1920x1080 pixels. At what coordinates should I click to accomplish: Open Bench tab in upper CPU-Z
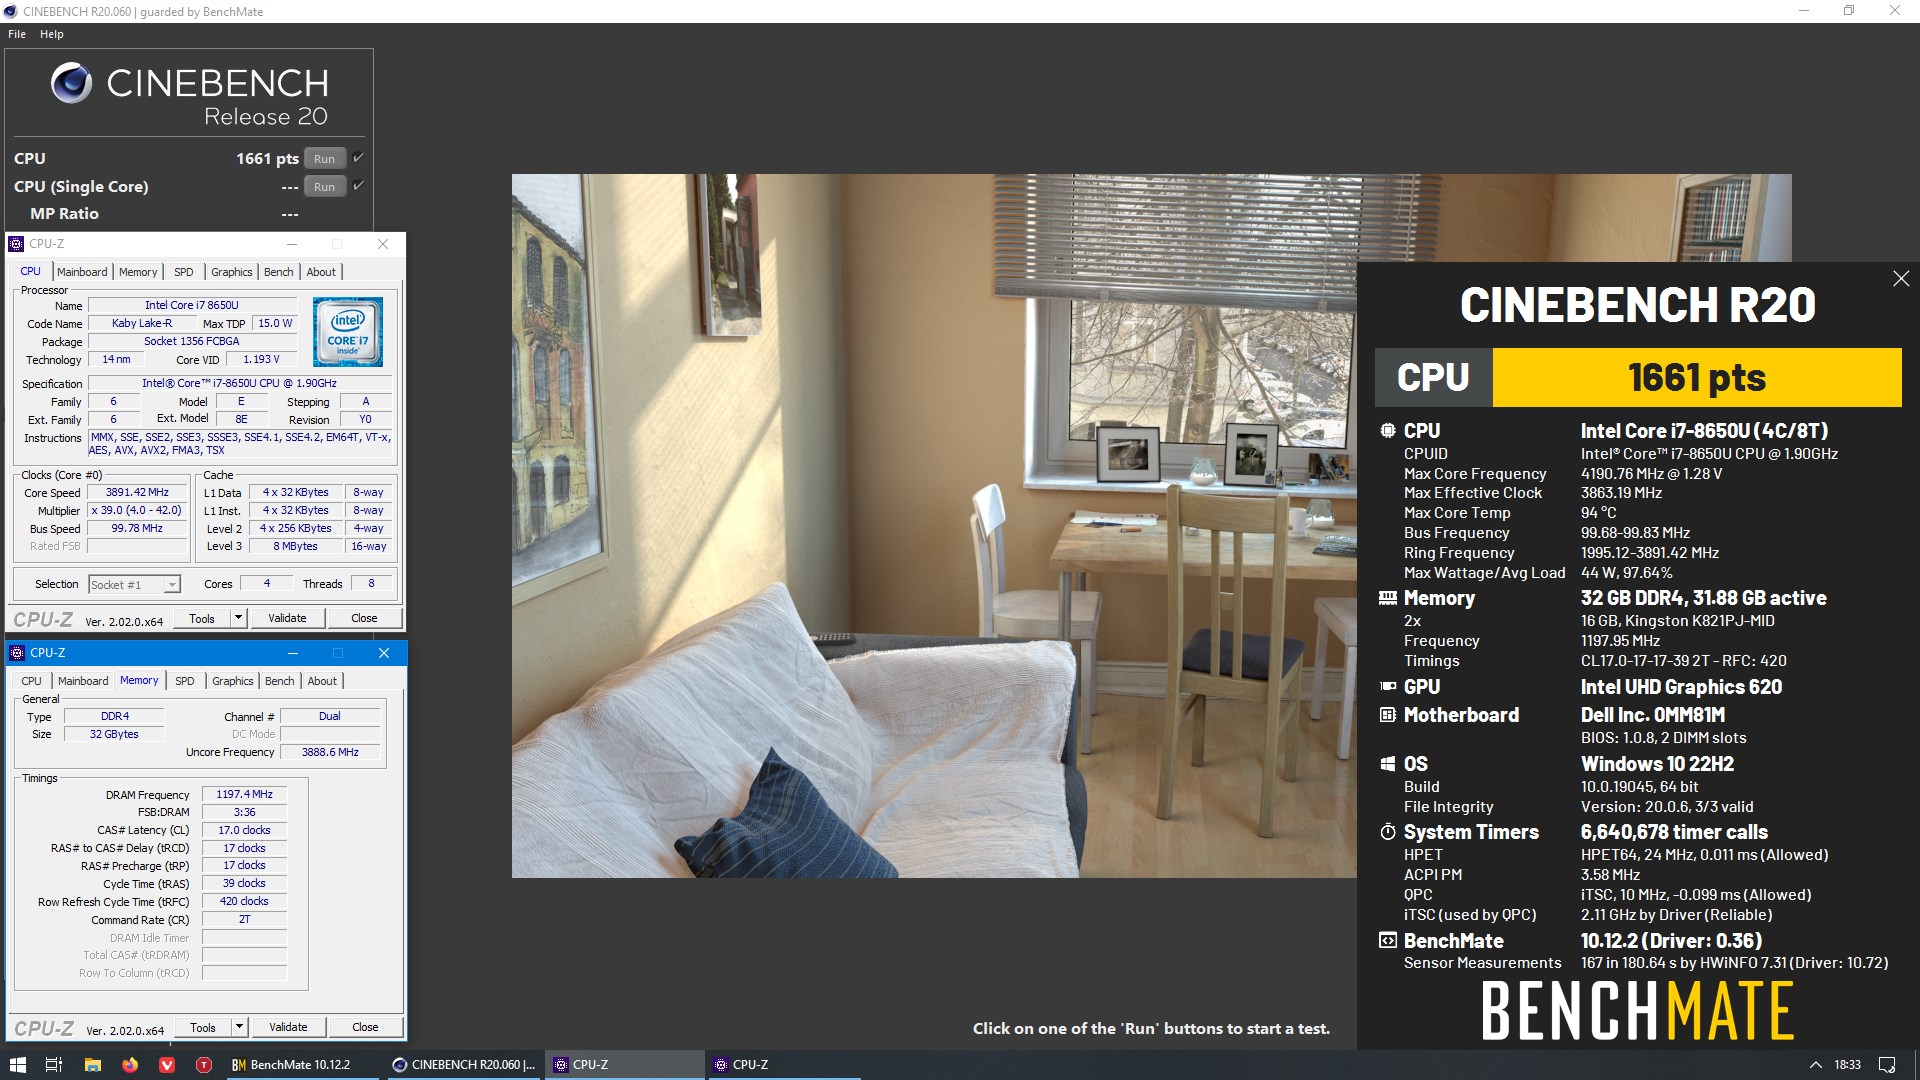tap(279, 272)
